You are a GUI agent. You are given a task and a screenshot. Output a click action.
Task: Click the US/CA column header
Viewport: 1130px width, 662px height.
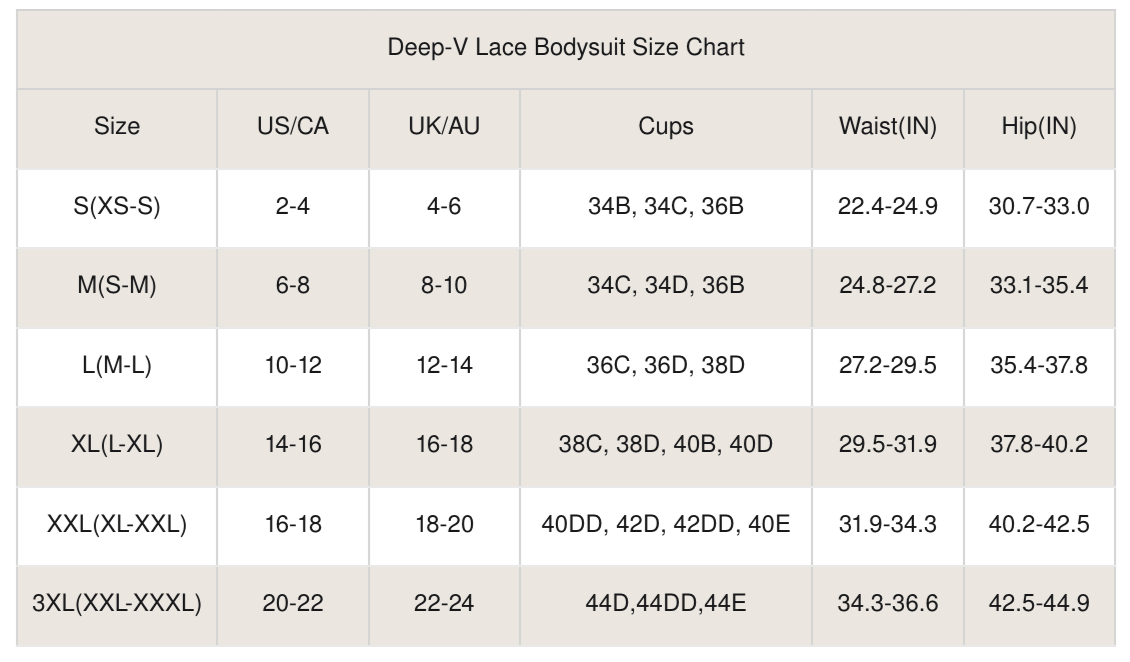point(293,127)
